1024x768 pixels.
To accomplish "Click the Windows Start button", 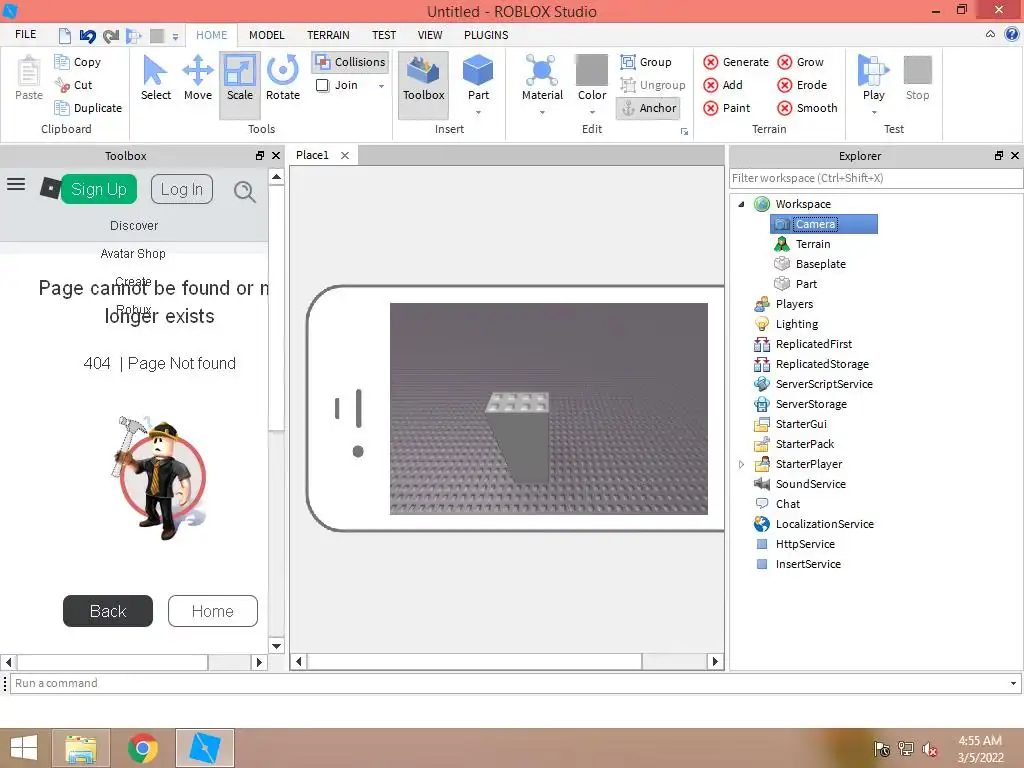I will (24, 748).
